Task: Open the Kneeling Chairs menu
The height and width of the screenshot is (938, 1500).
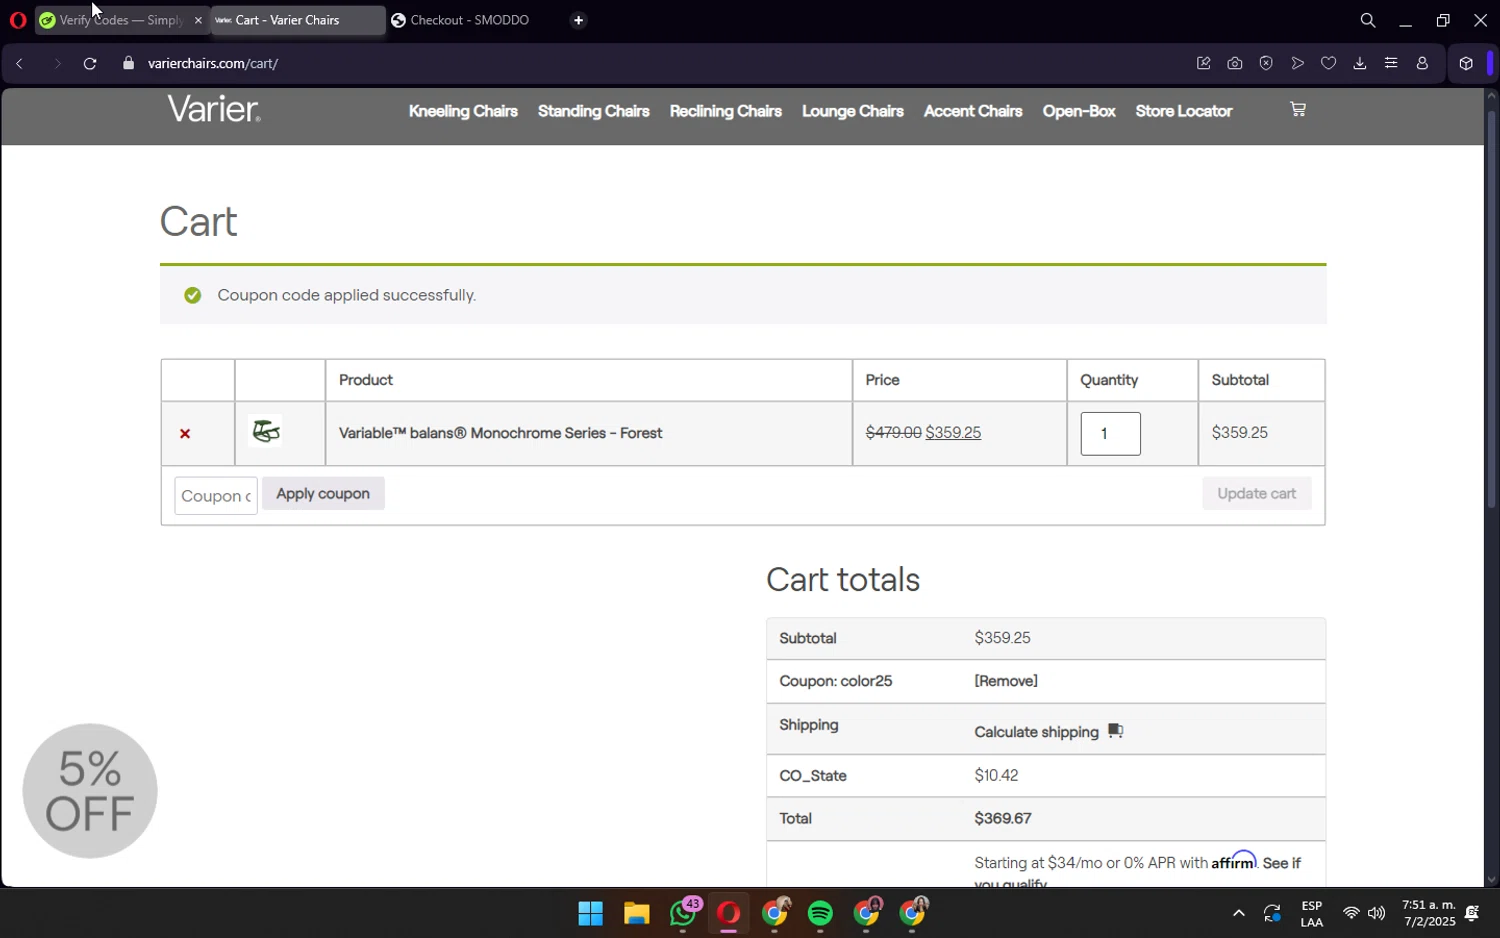Action: (x=463, y=111)
